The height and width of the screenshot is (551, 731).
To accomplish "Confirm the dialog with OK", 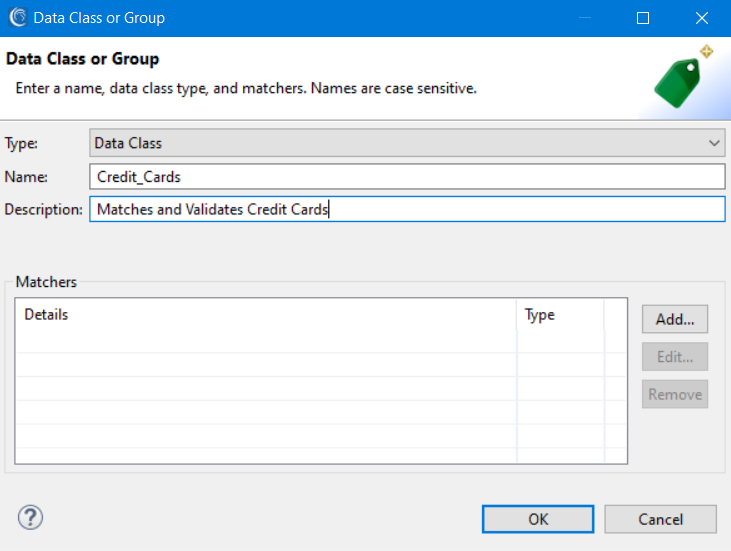I will tap(538, 519).
